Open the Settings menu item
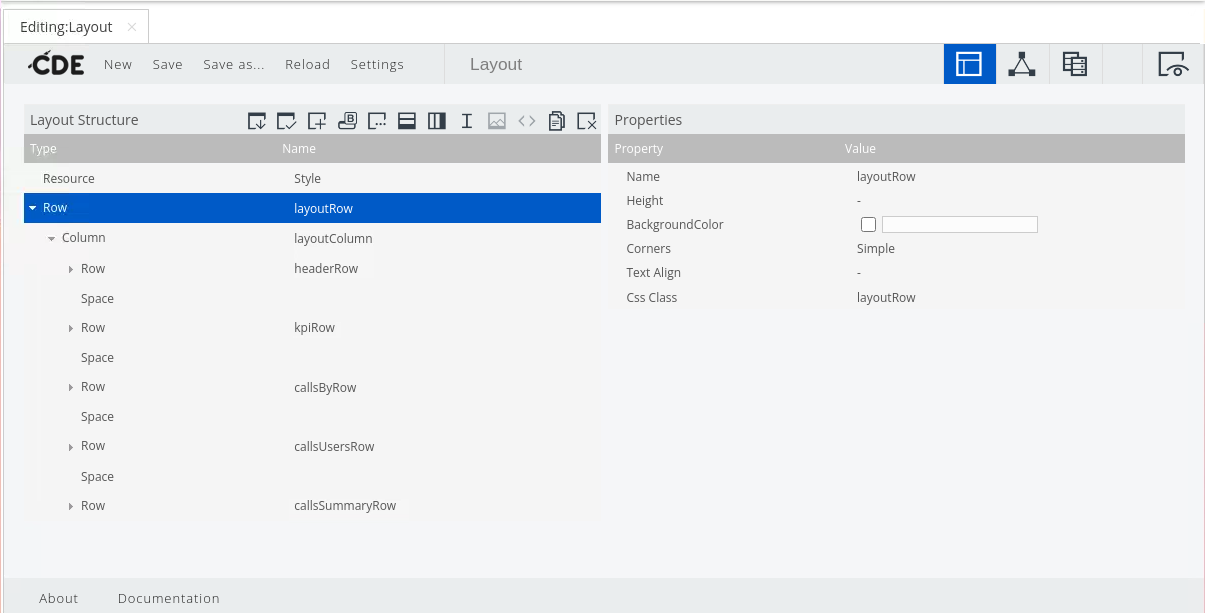1205x613 pixels. (376, 65)
